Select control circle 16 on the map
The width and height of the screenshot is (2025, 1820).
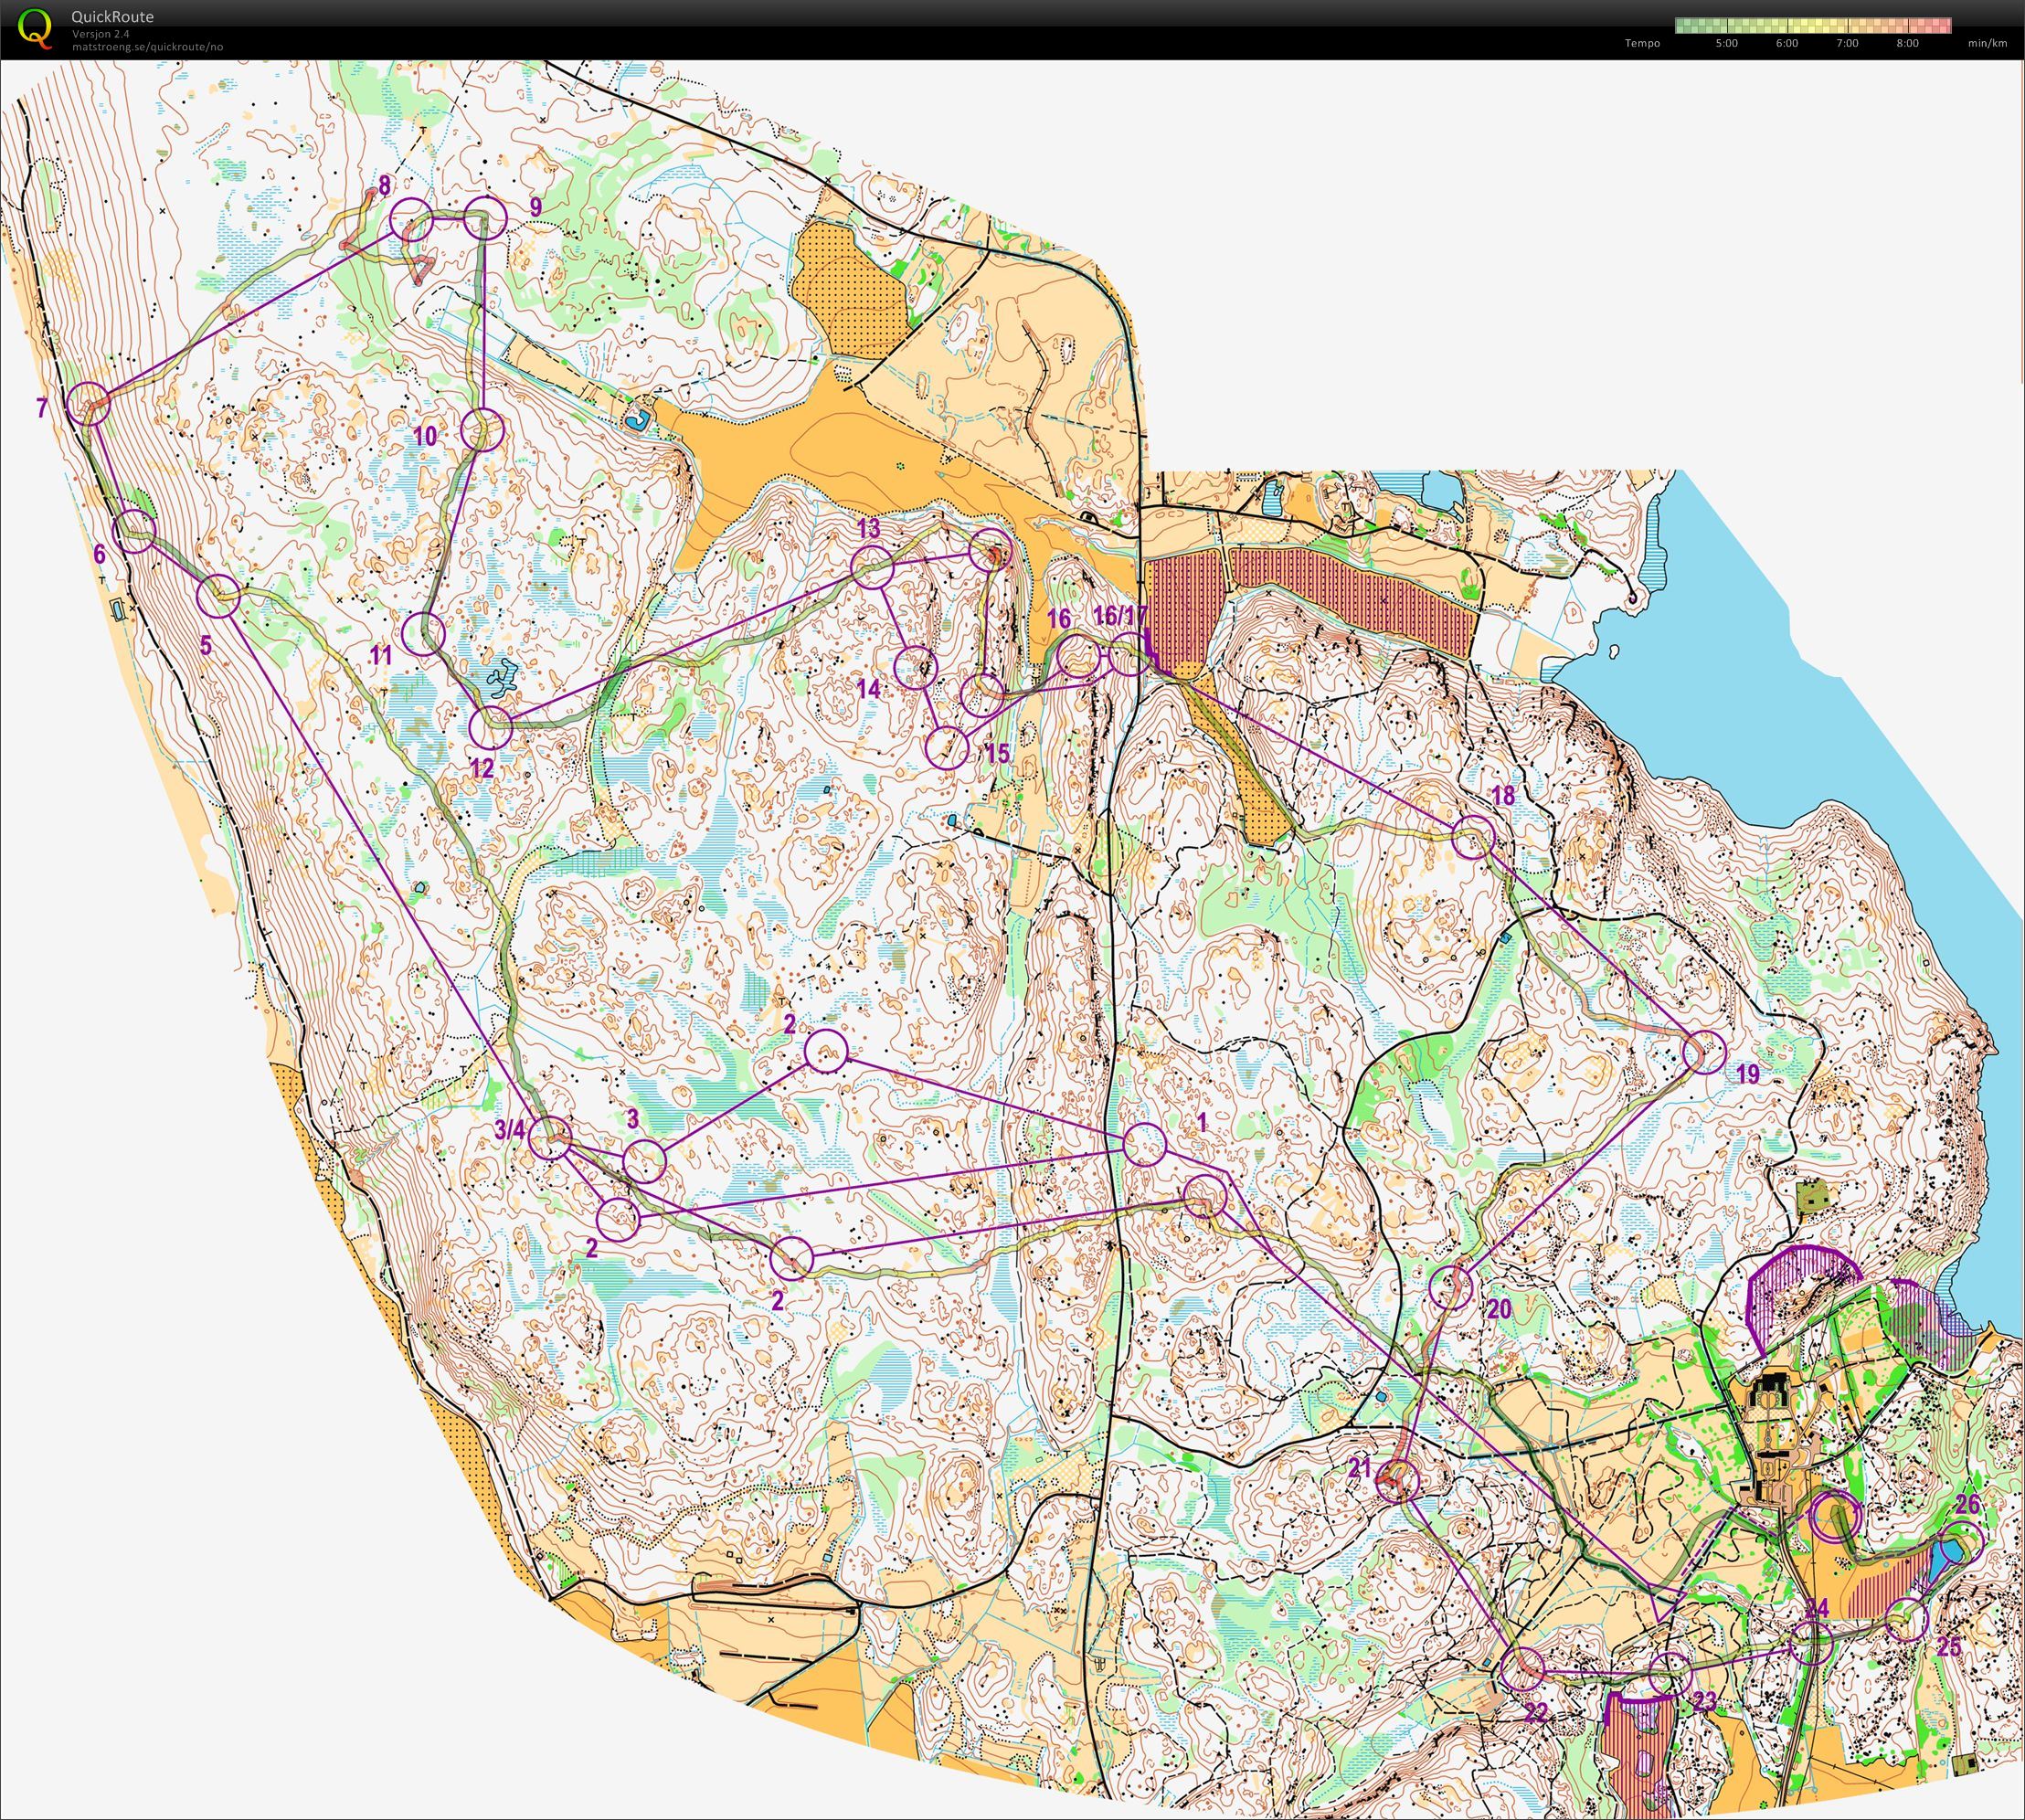1078,655
